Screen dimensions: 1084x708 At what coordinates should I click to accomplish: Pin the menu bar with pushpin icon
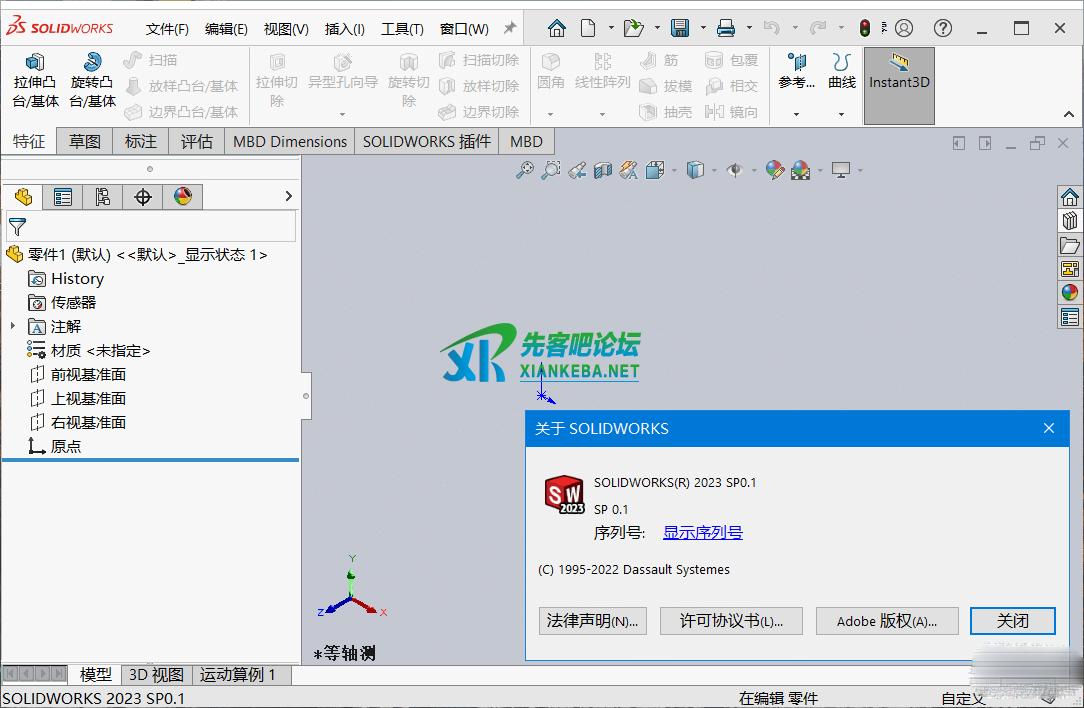click(x=509, y=28)
